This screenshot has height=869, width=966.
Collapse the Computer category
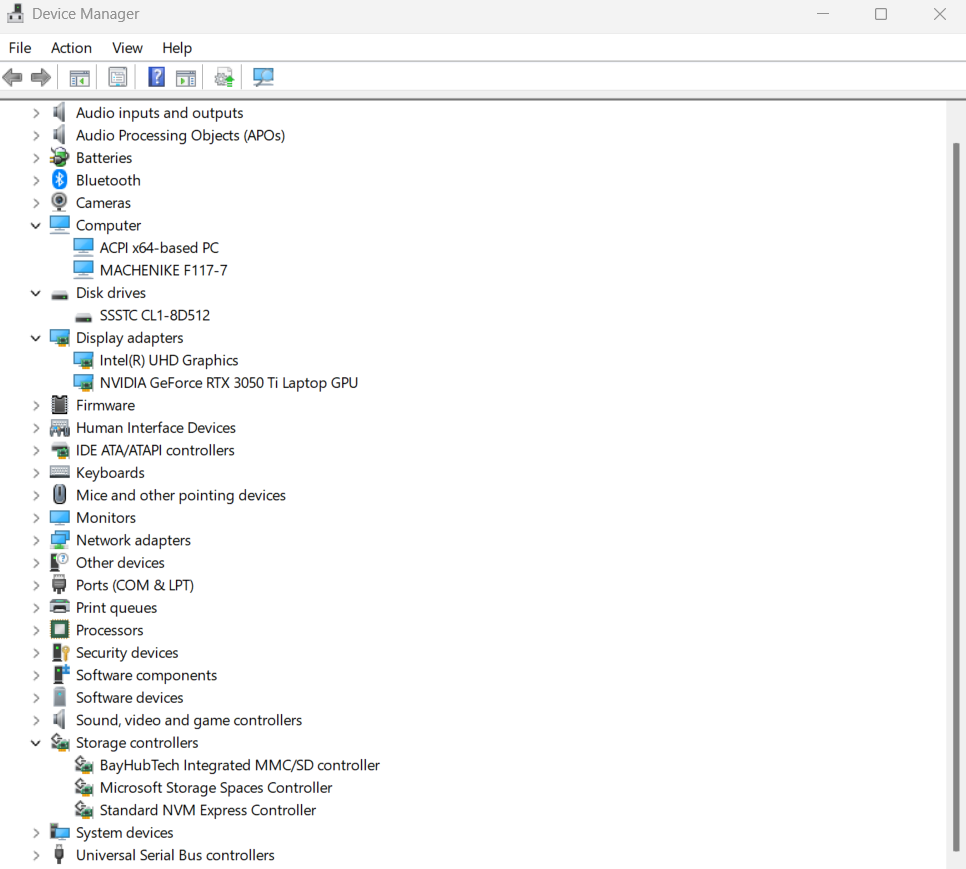36,225
